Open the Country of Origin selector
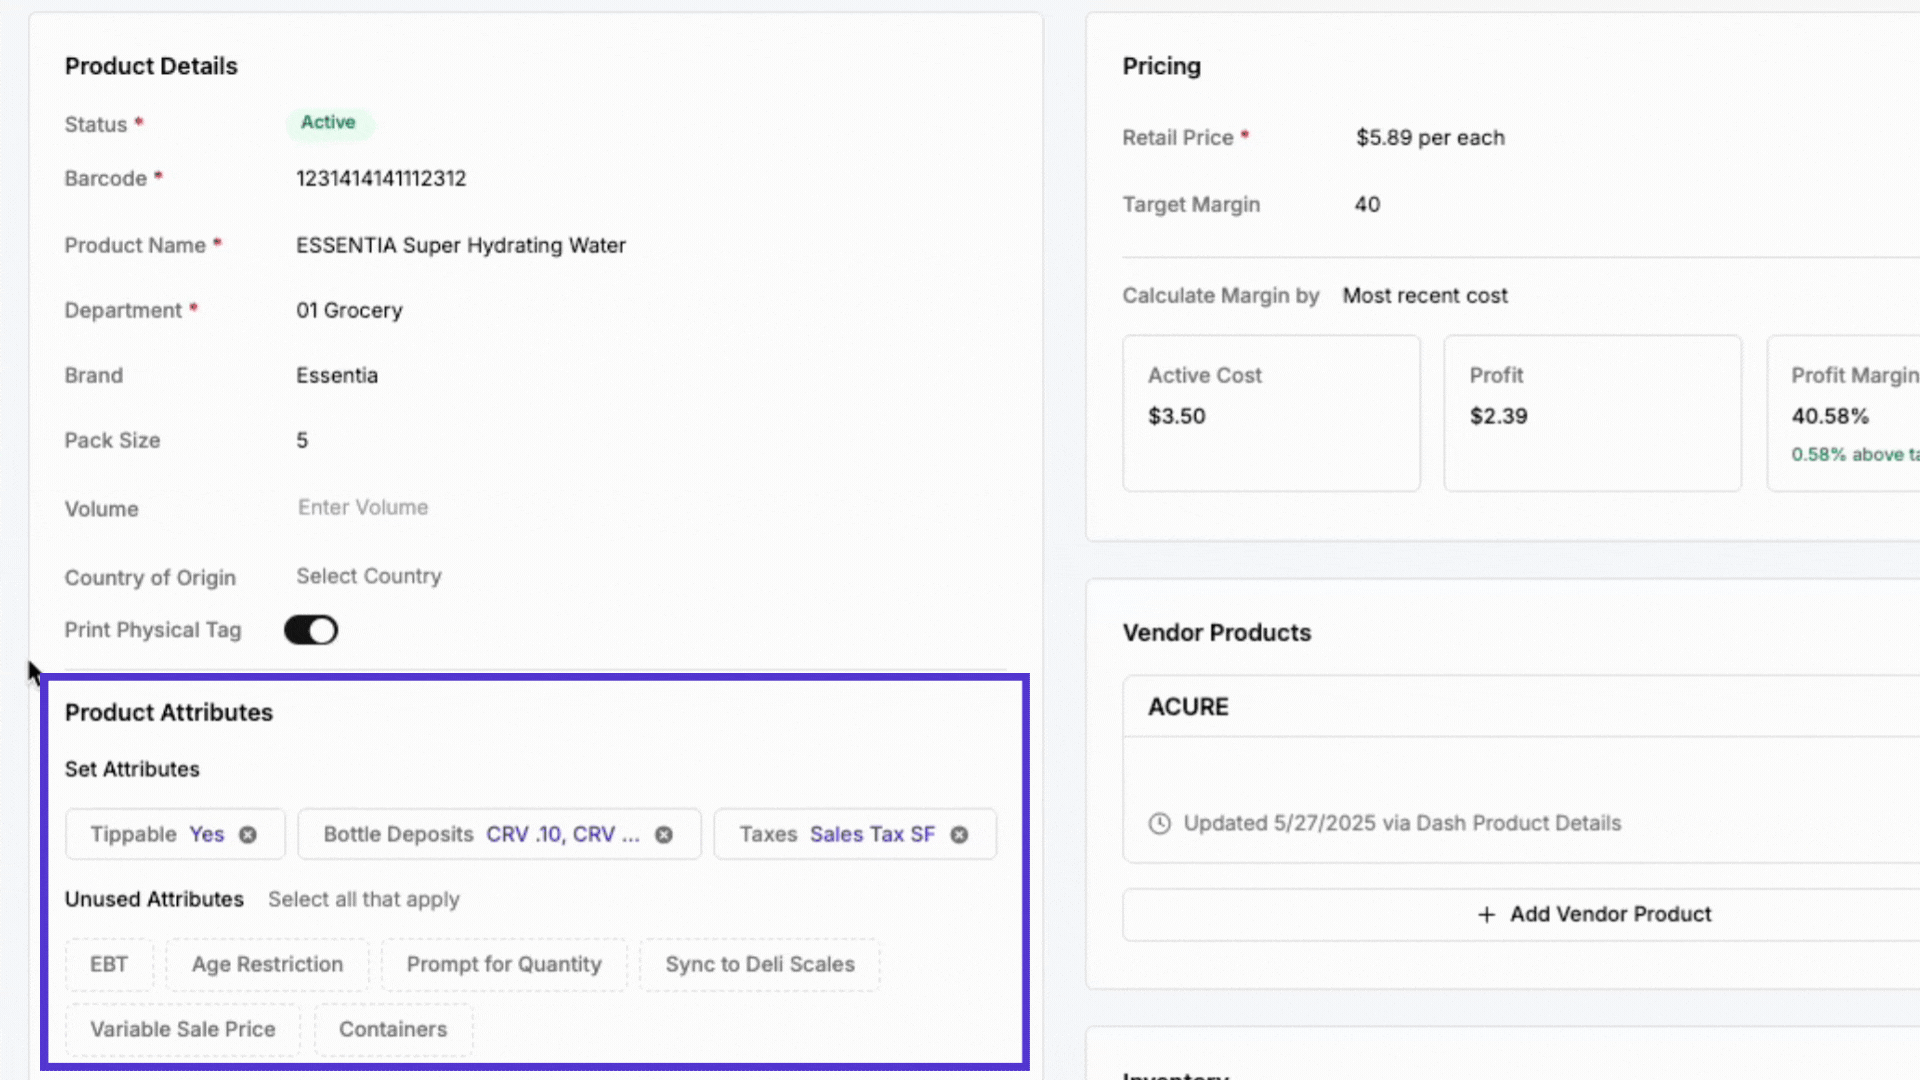Image resolution: width=1920 pixels, height=1080 pixels. tap(368, 576)
